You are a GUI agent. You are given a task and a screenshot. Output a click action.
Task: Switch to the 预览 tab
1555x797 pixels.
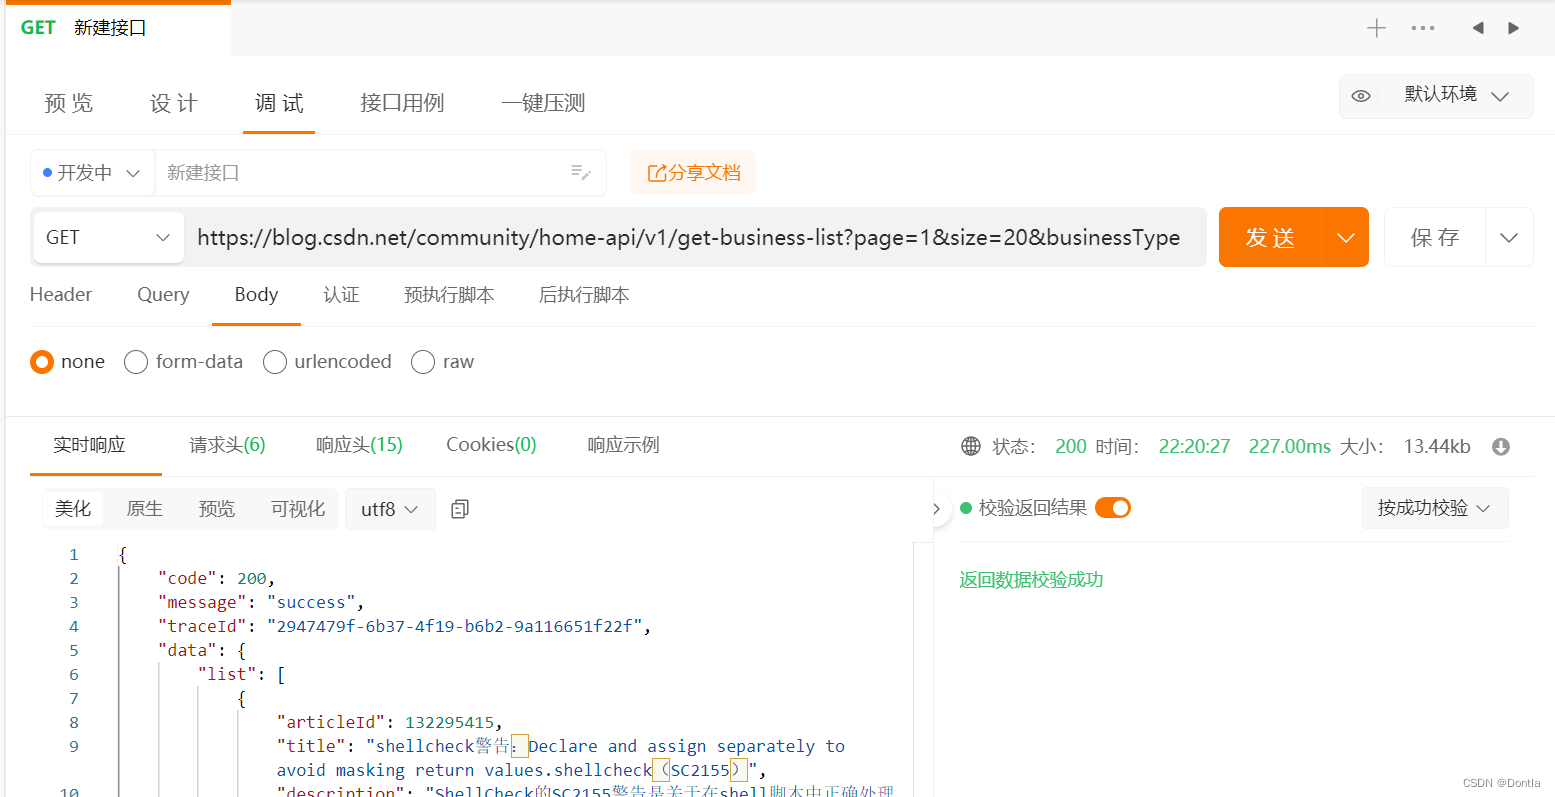[x=69, y=103]
